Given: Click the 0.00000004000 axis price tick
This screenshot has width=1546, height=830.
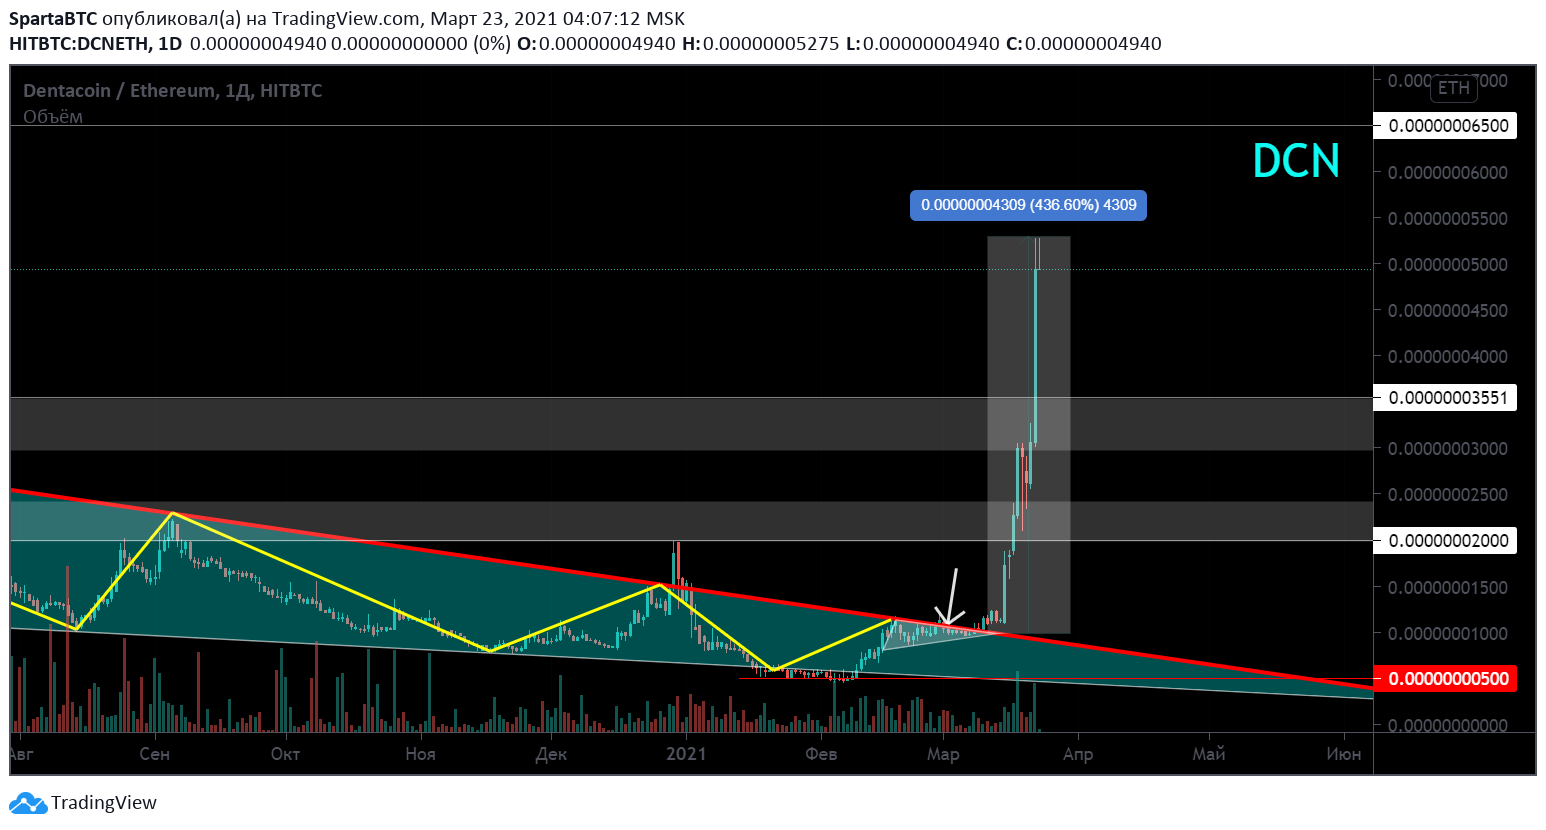Looking at the screenshot, I should [1447, 357].
